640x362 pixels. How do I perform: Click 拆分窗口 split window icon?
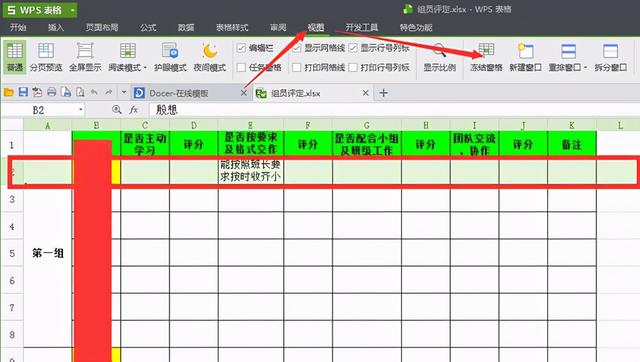pos(610,51)
